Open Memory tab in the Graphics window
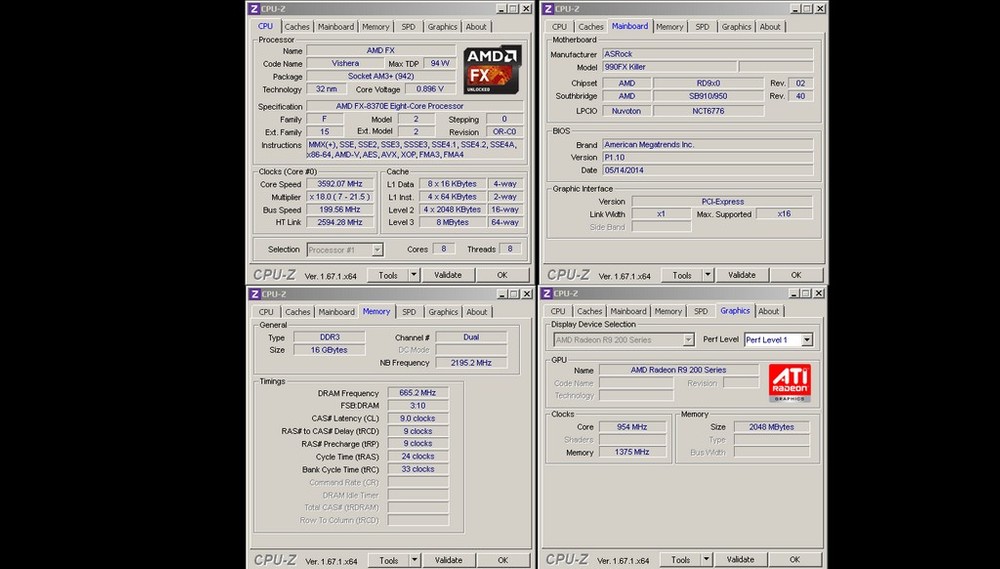This screenshot has height=569, width=1000. [x=668, y=311]
